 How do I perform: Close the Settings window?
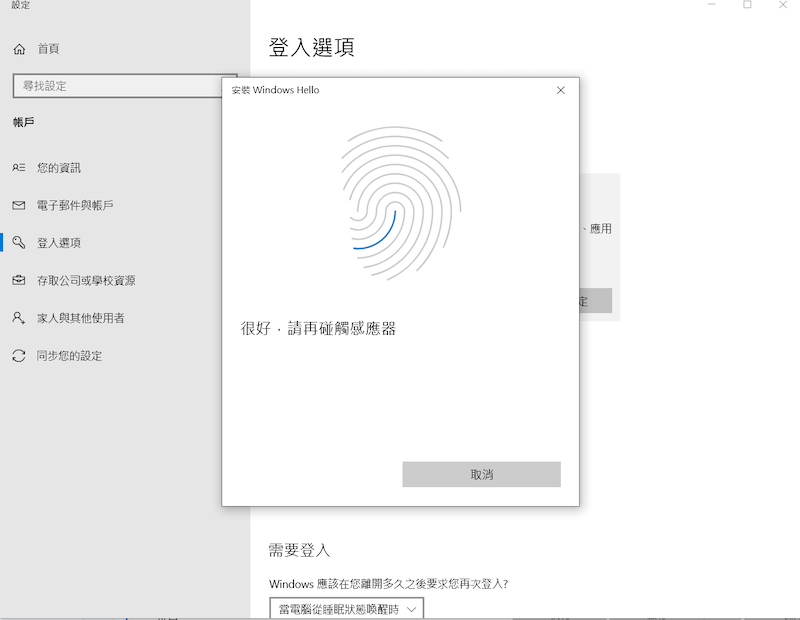(x=783, y=5)
